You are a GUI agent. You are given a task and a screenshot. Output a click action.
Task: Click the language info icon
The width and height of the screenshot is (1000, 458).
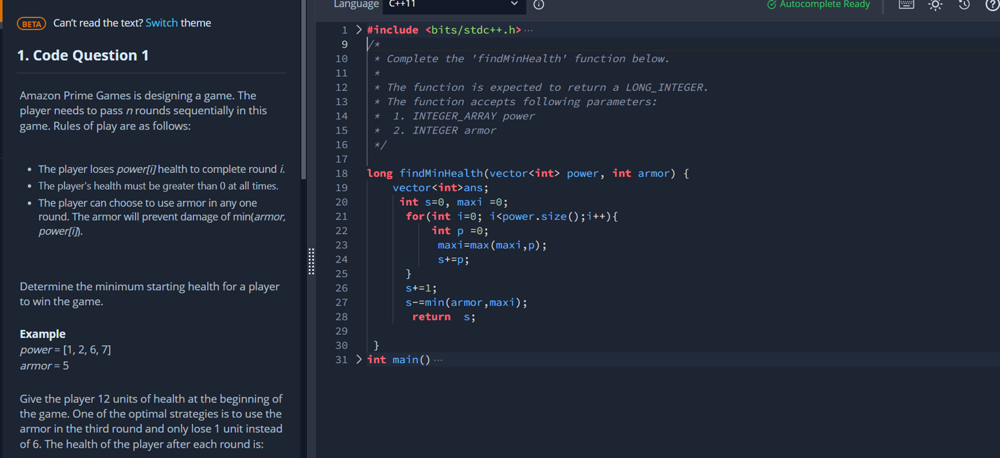[538, 4]
